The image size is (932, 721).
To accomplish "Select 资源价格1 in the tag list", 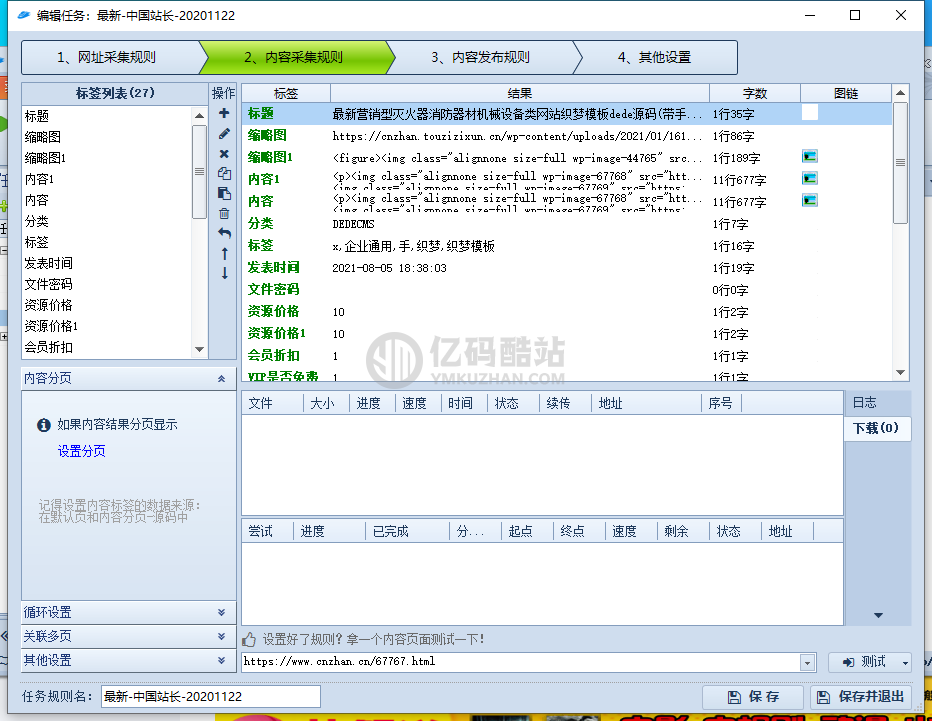I will pos(51,326).
